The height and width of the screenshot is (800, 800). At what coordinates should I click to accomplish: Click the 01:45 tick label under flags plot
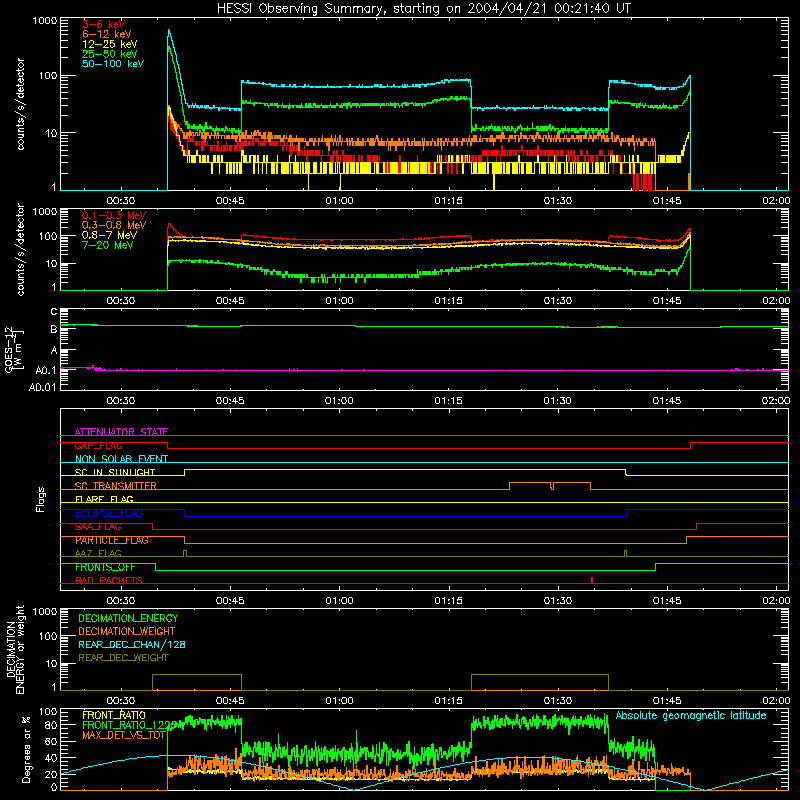point(667,601)
